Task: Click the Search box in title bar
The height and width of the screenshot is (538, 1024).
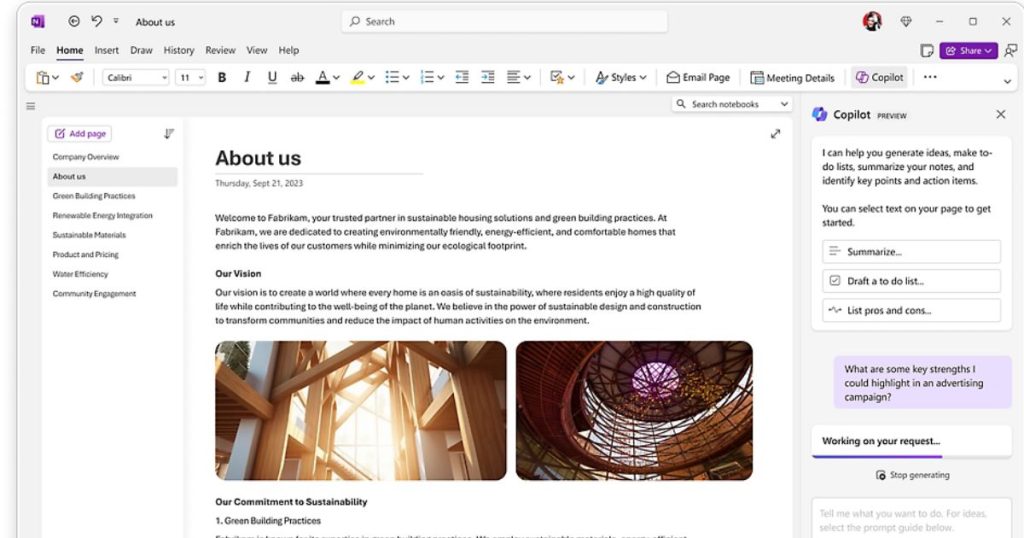Action: (504, 22)
